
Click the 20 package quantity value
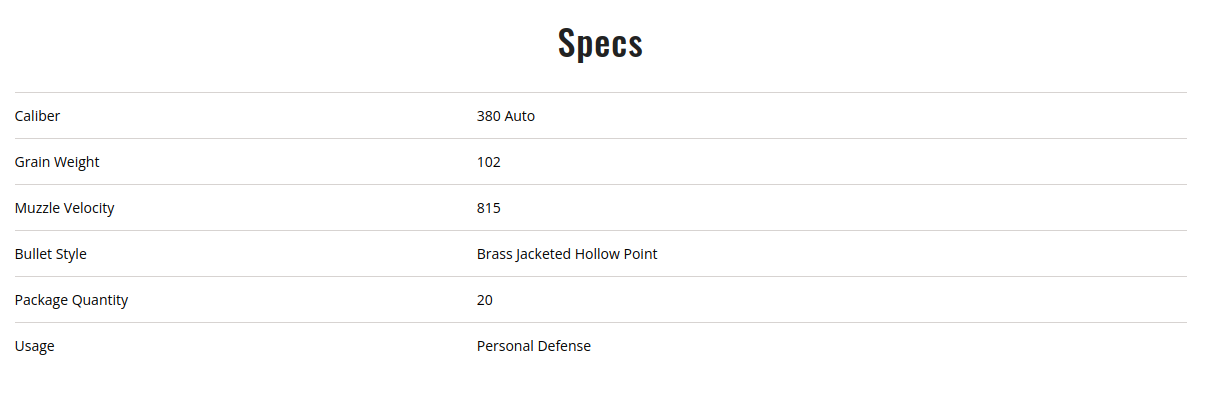tap(485, 300)
